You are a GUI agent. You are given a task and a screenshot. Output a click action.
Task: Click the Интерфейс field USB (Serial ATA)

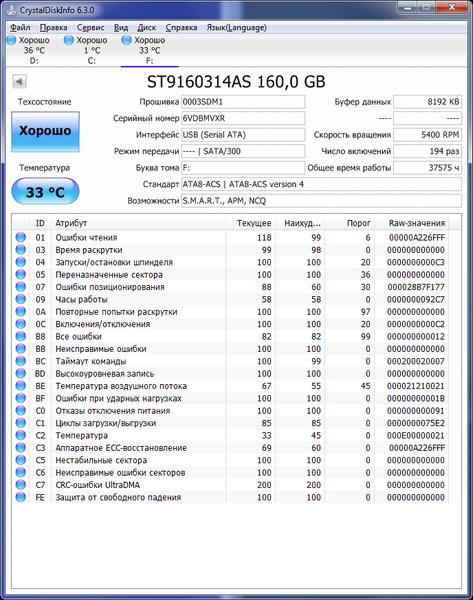coord(243,135)
